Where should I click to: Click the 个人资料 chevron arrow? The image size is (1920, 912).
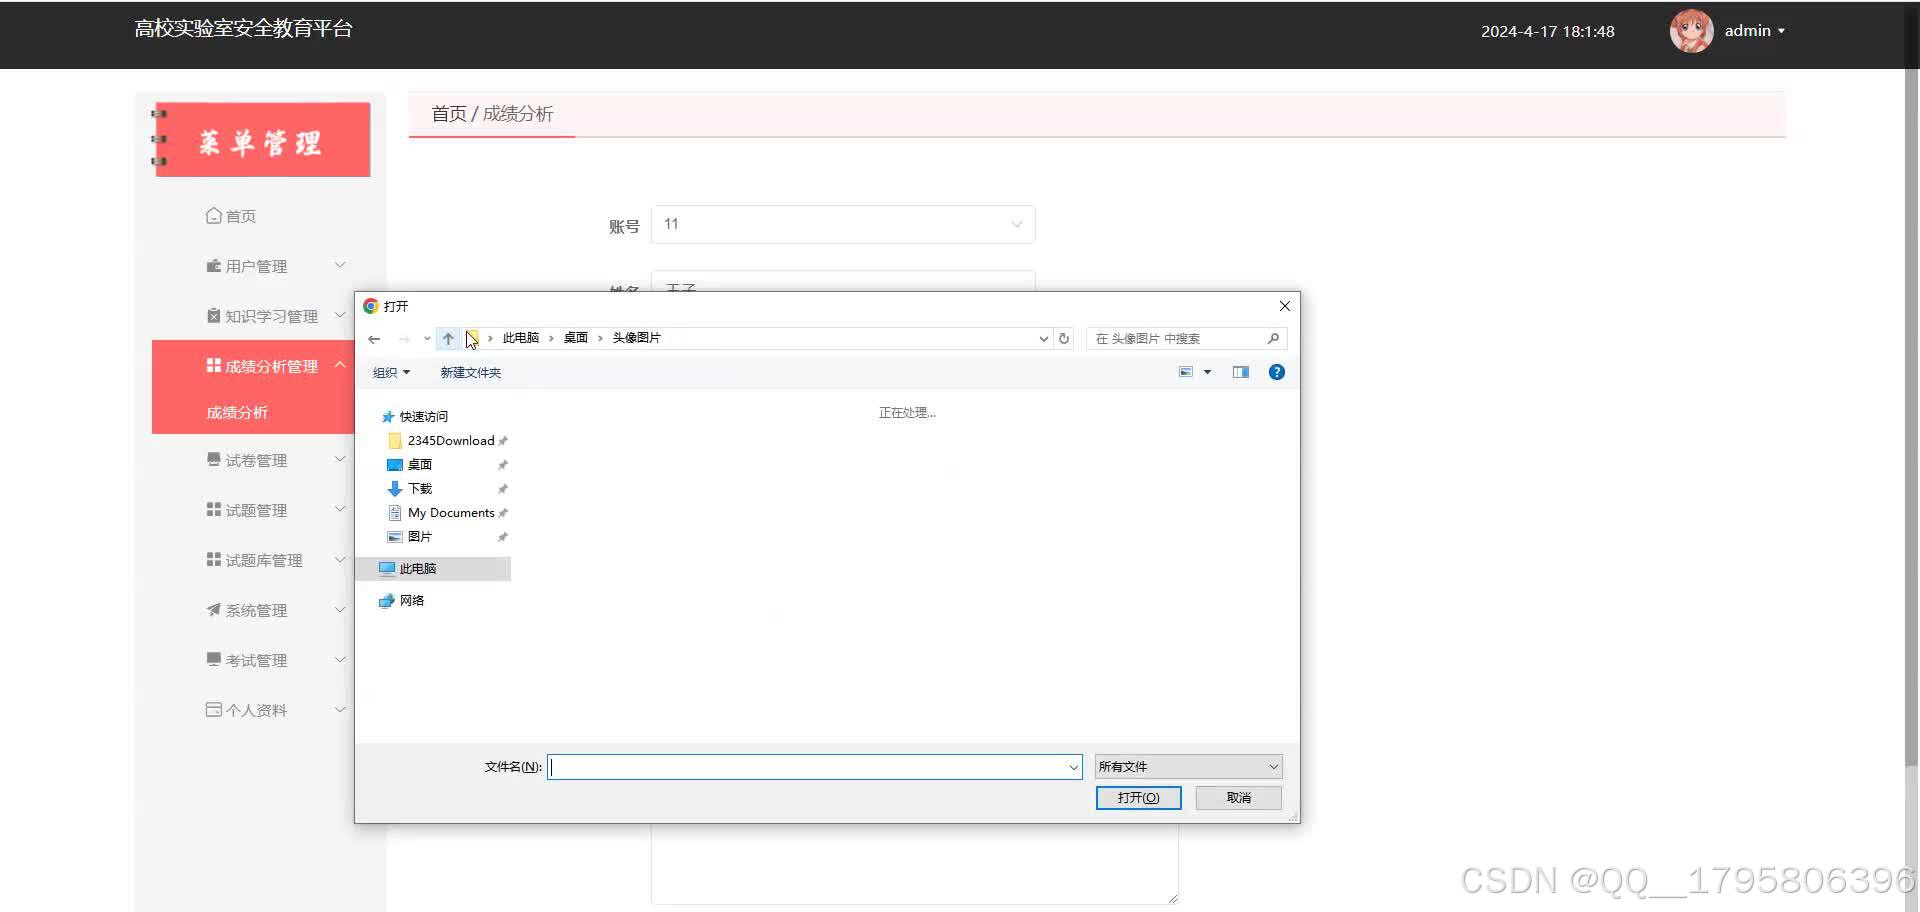(x=340, y=709)
